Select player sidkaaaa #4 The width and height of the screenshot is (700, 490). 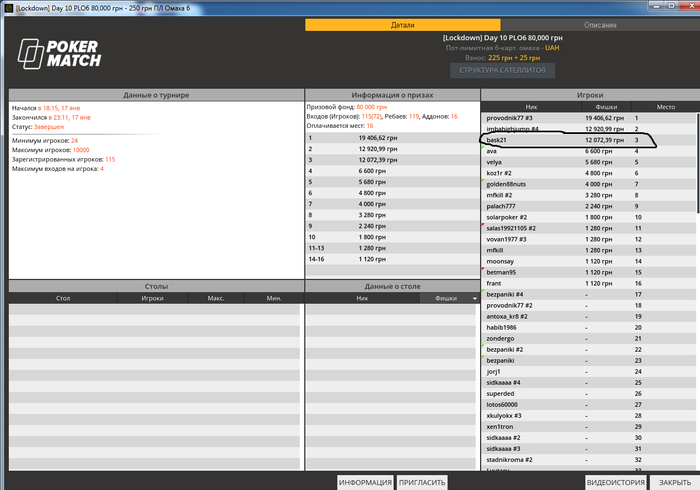pos(588,382)
